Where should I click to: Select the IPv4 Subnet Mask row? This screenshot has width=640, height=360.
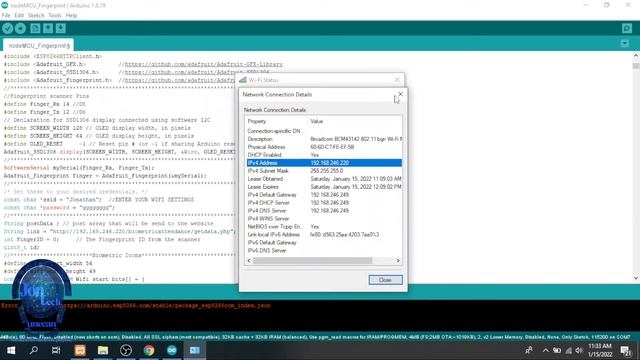pyautogui.click(x=324, y=171)
